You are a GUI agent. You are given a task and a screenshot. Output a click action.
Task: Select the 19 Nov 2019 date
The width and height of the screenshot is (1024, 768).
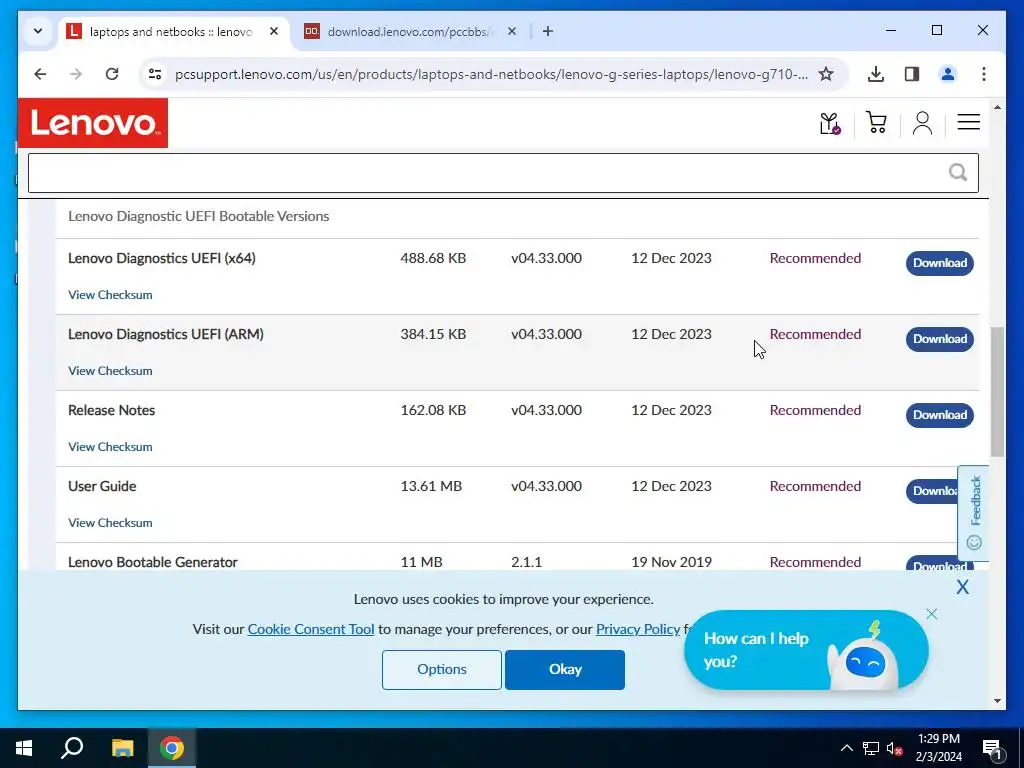[671, 562]
